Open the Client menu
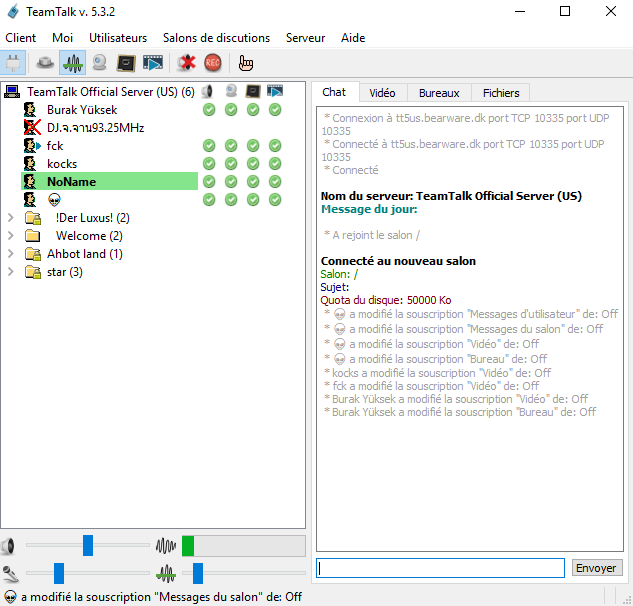 click(21, 38)
